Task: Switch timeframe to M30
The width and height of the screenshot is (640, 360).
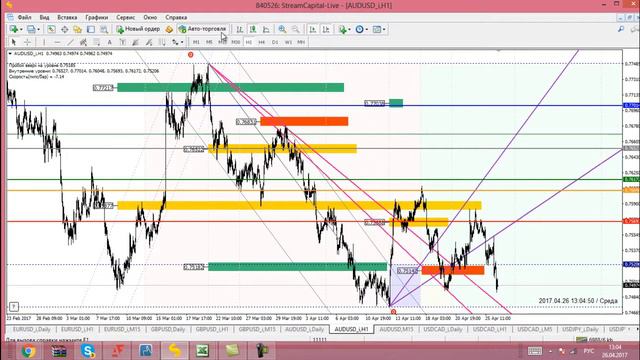Action: tap(236, 42)
